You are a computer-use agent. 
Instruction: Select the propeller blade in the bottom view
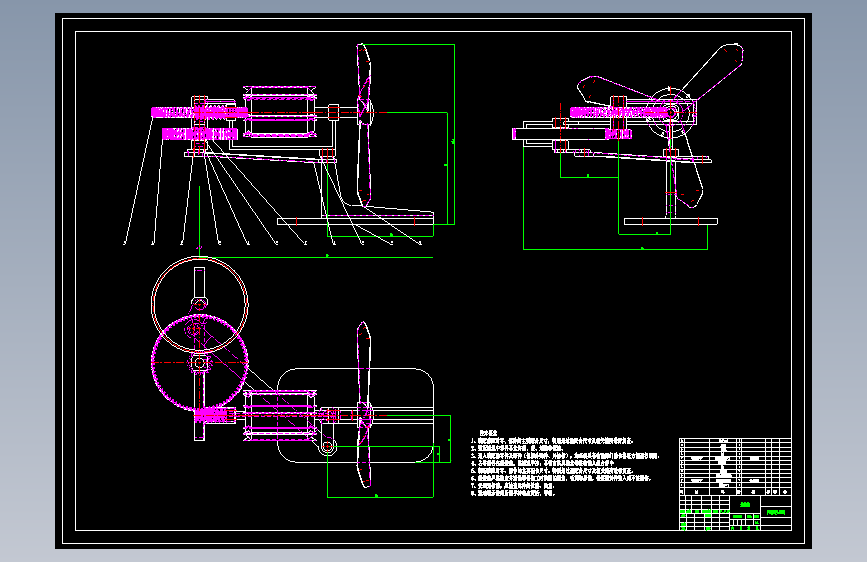pyautogui.click(x=363, y=404)
